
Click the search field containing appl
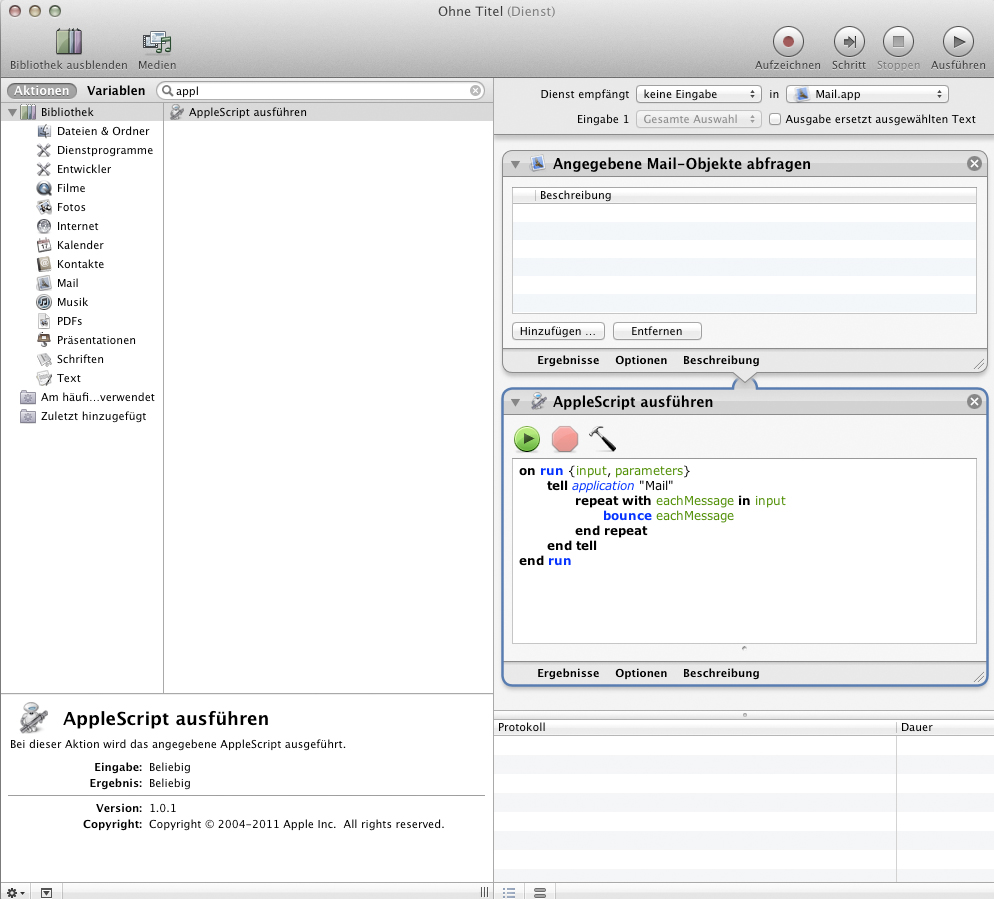point(320,91)
